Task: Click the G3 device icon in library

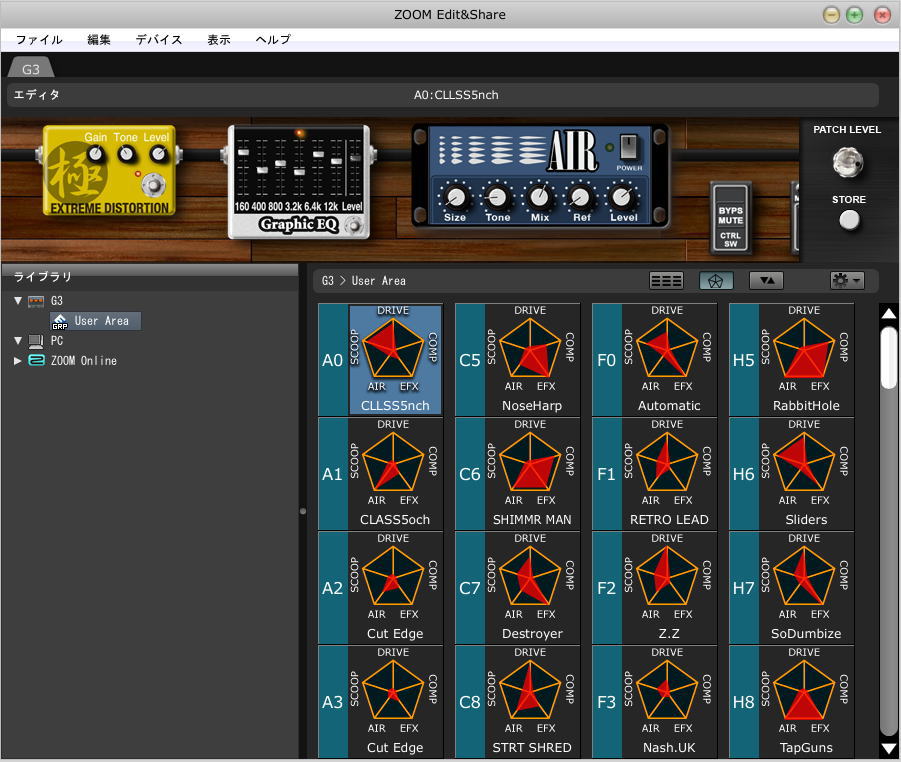Action: click(36, 301)
